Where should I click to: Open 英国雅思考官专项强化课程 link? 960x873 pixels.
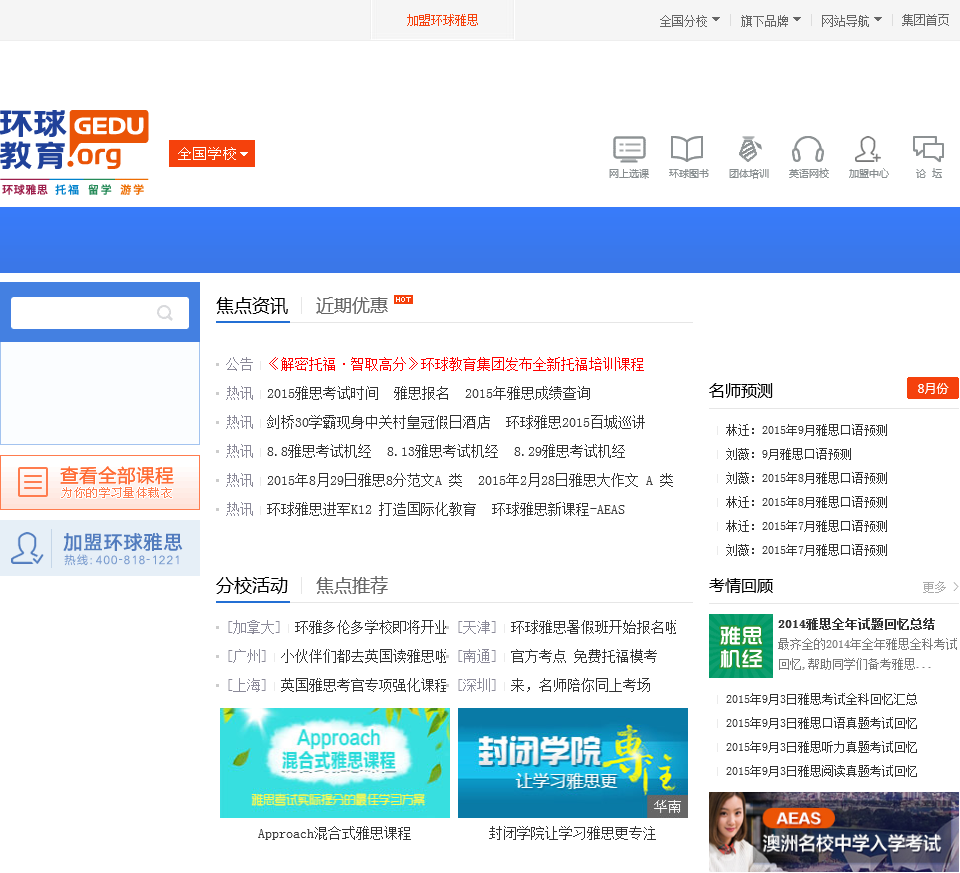(x=364, y=685)
